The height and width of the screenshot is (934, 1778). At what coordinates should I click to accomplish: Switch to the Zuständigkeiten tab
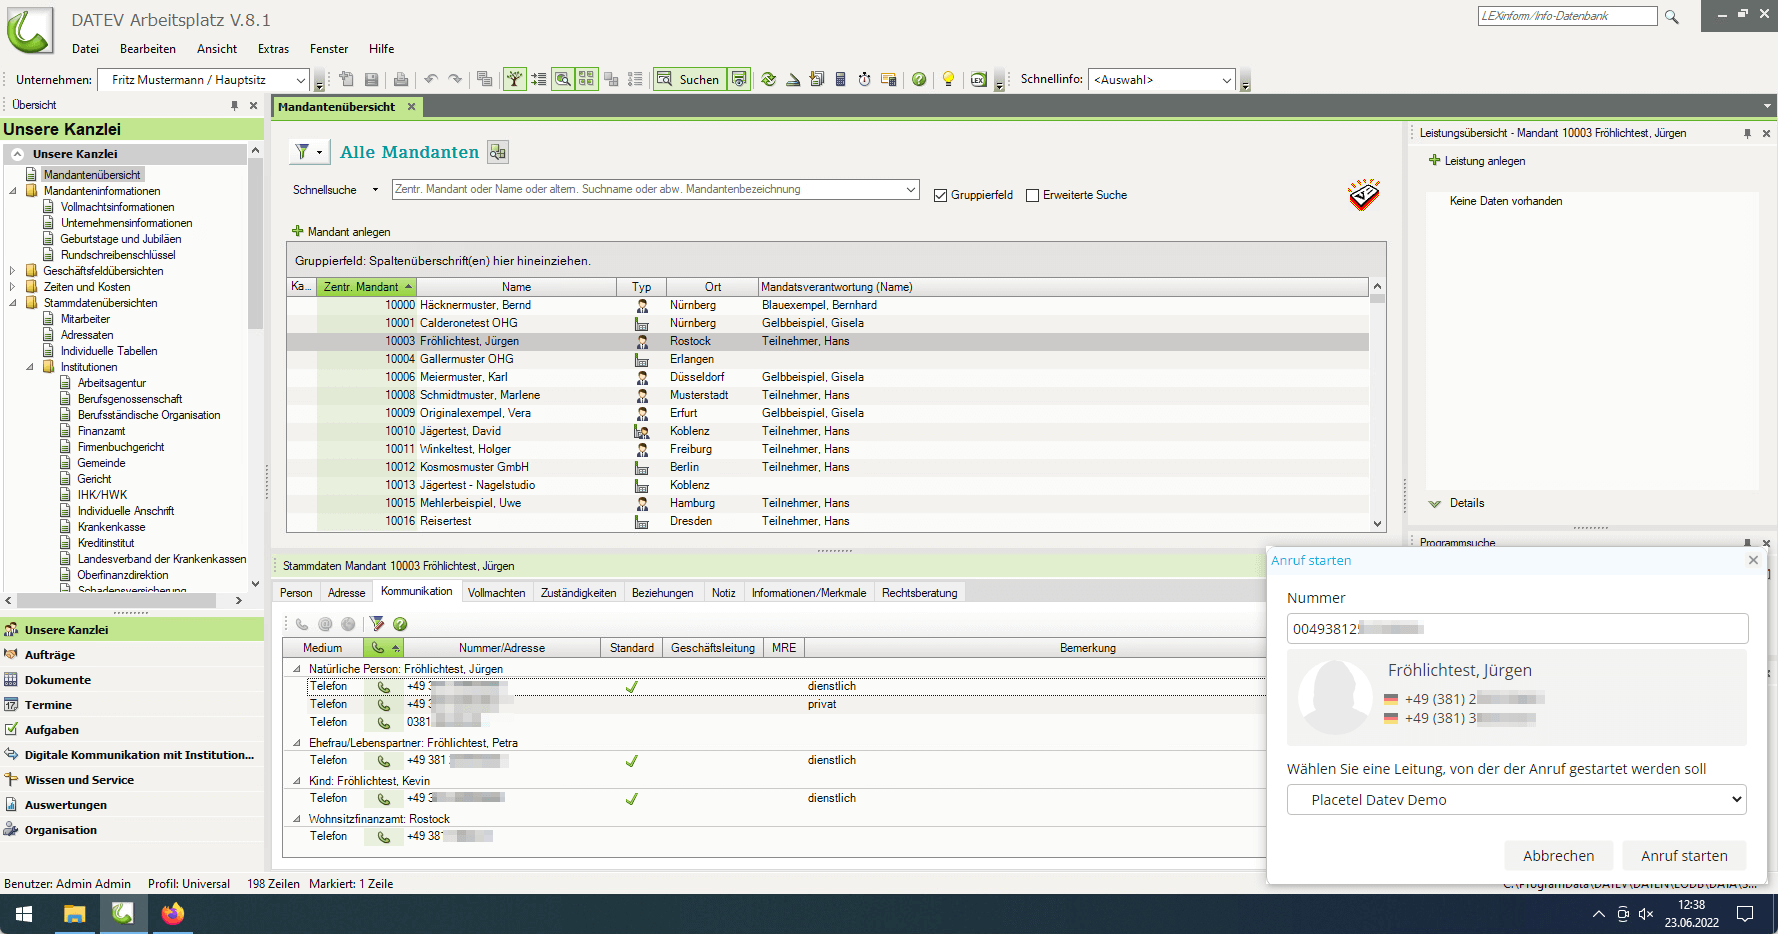click(x=578, y=593)
